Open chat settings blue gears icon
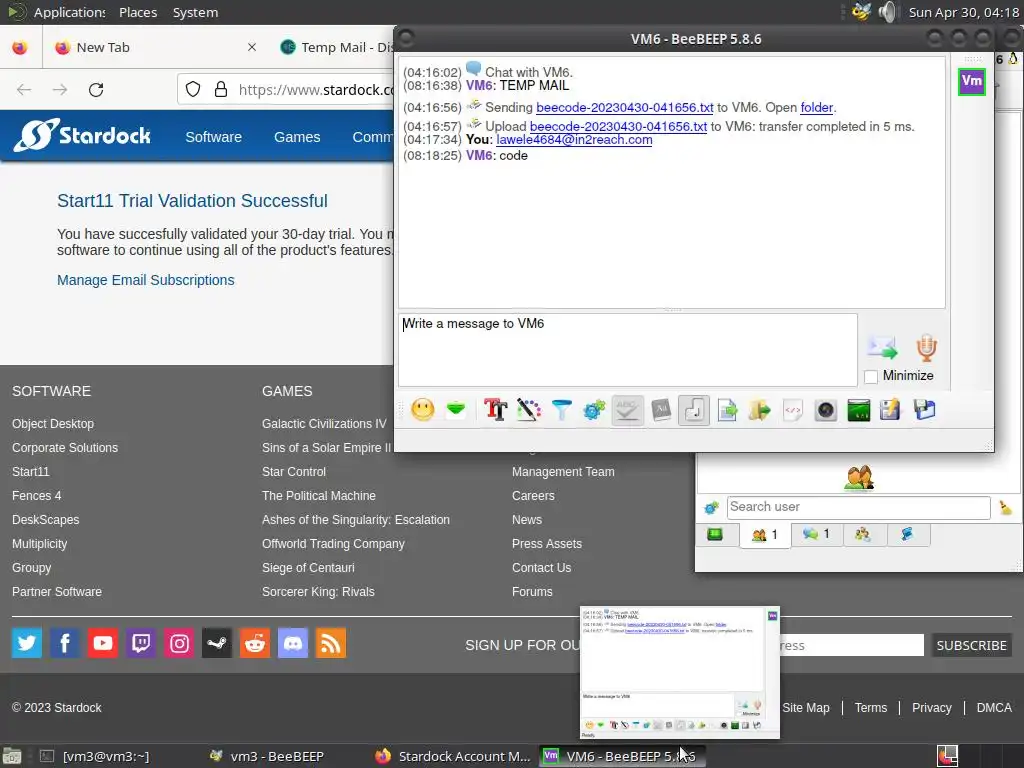 tap(594, 410)
